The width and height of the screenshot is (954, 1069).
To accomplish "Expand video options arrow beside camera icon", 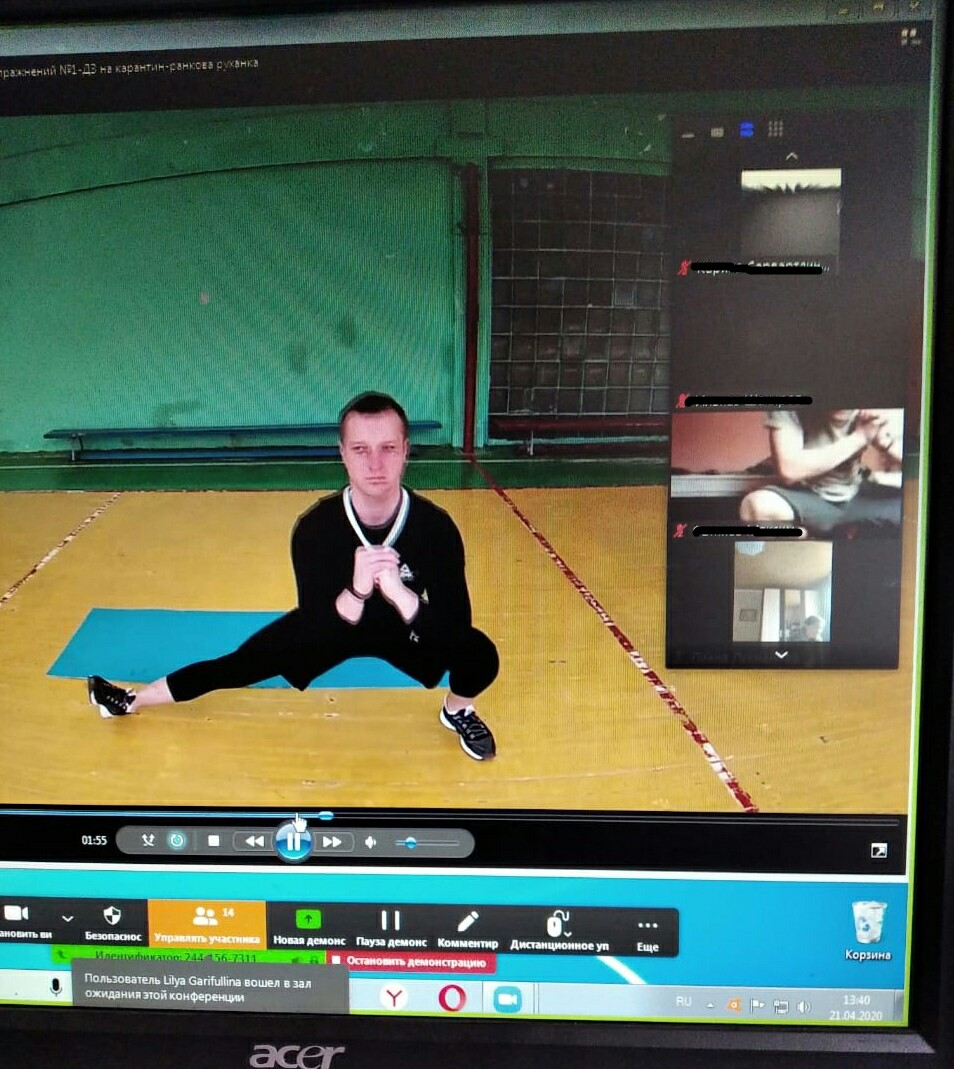I will 67,918.
